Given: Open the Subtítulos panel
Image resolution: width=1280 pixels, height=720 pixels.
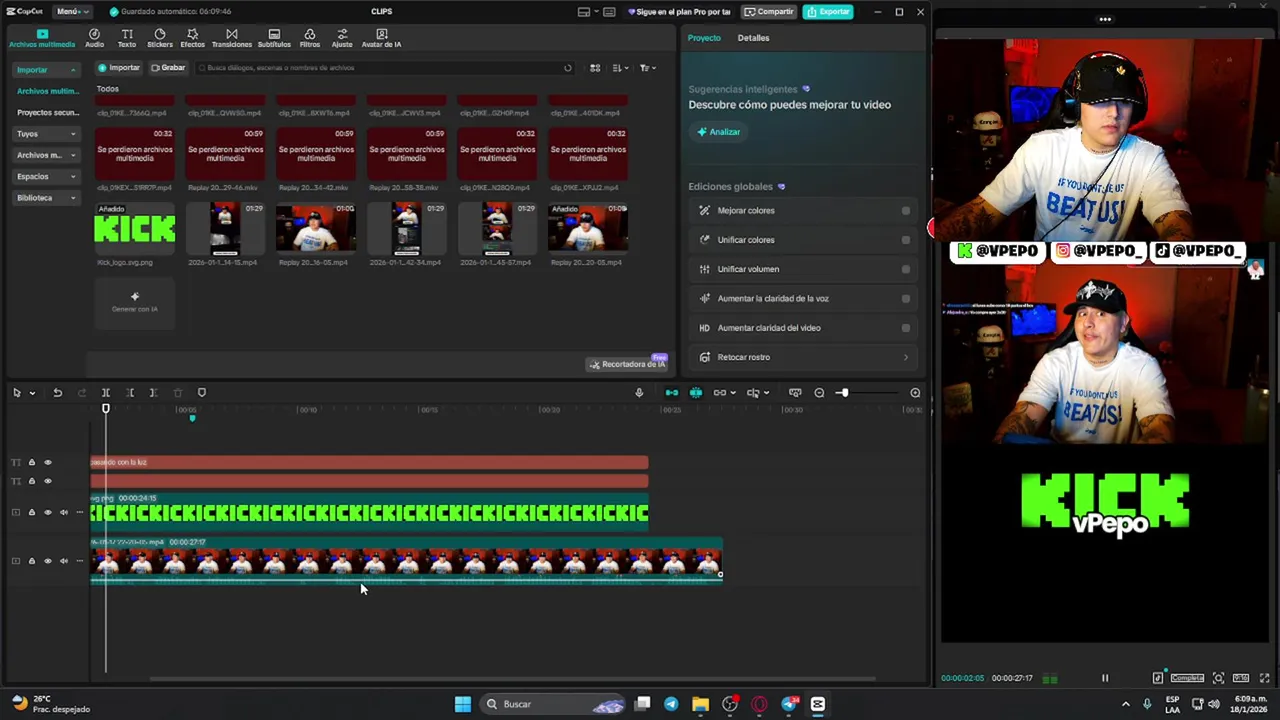Looking at the screenshot, I should click(274, 38).
